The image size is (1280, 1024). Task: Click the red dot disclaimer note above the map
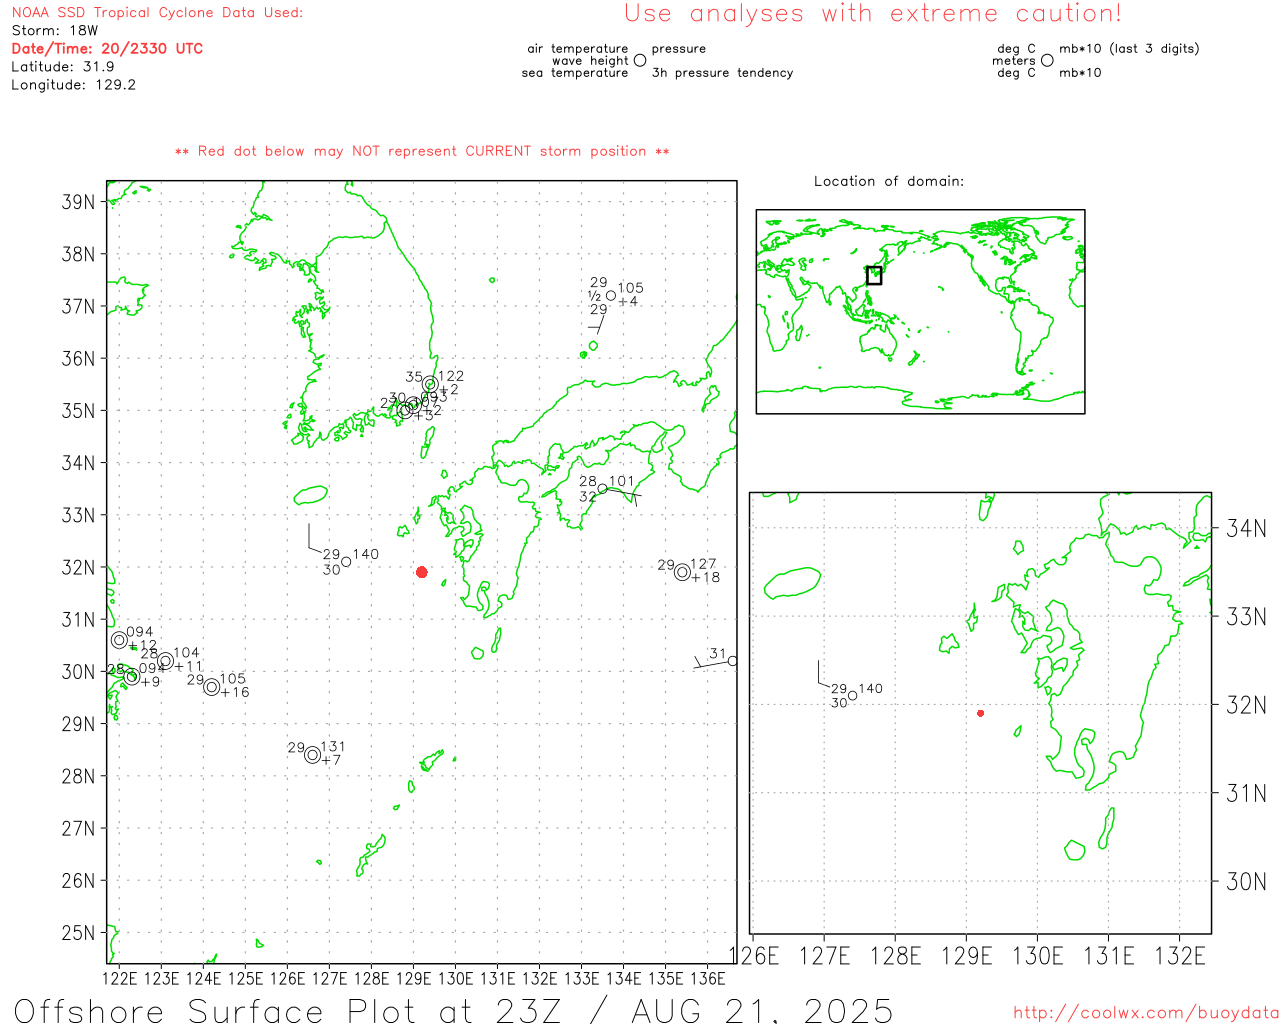(422, 151)
